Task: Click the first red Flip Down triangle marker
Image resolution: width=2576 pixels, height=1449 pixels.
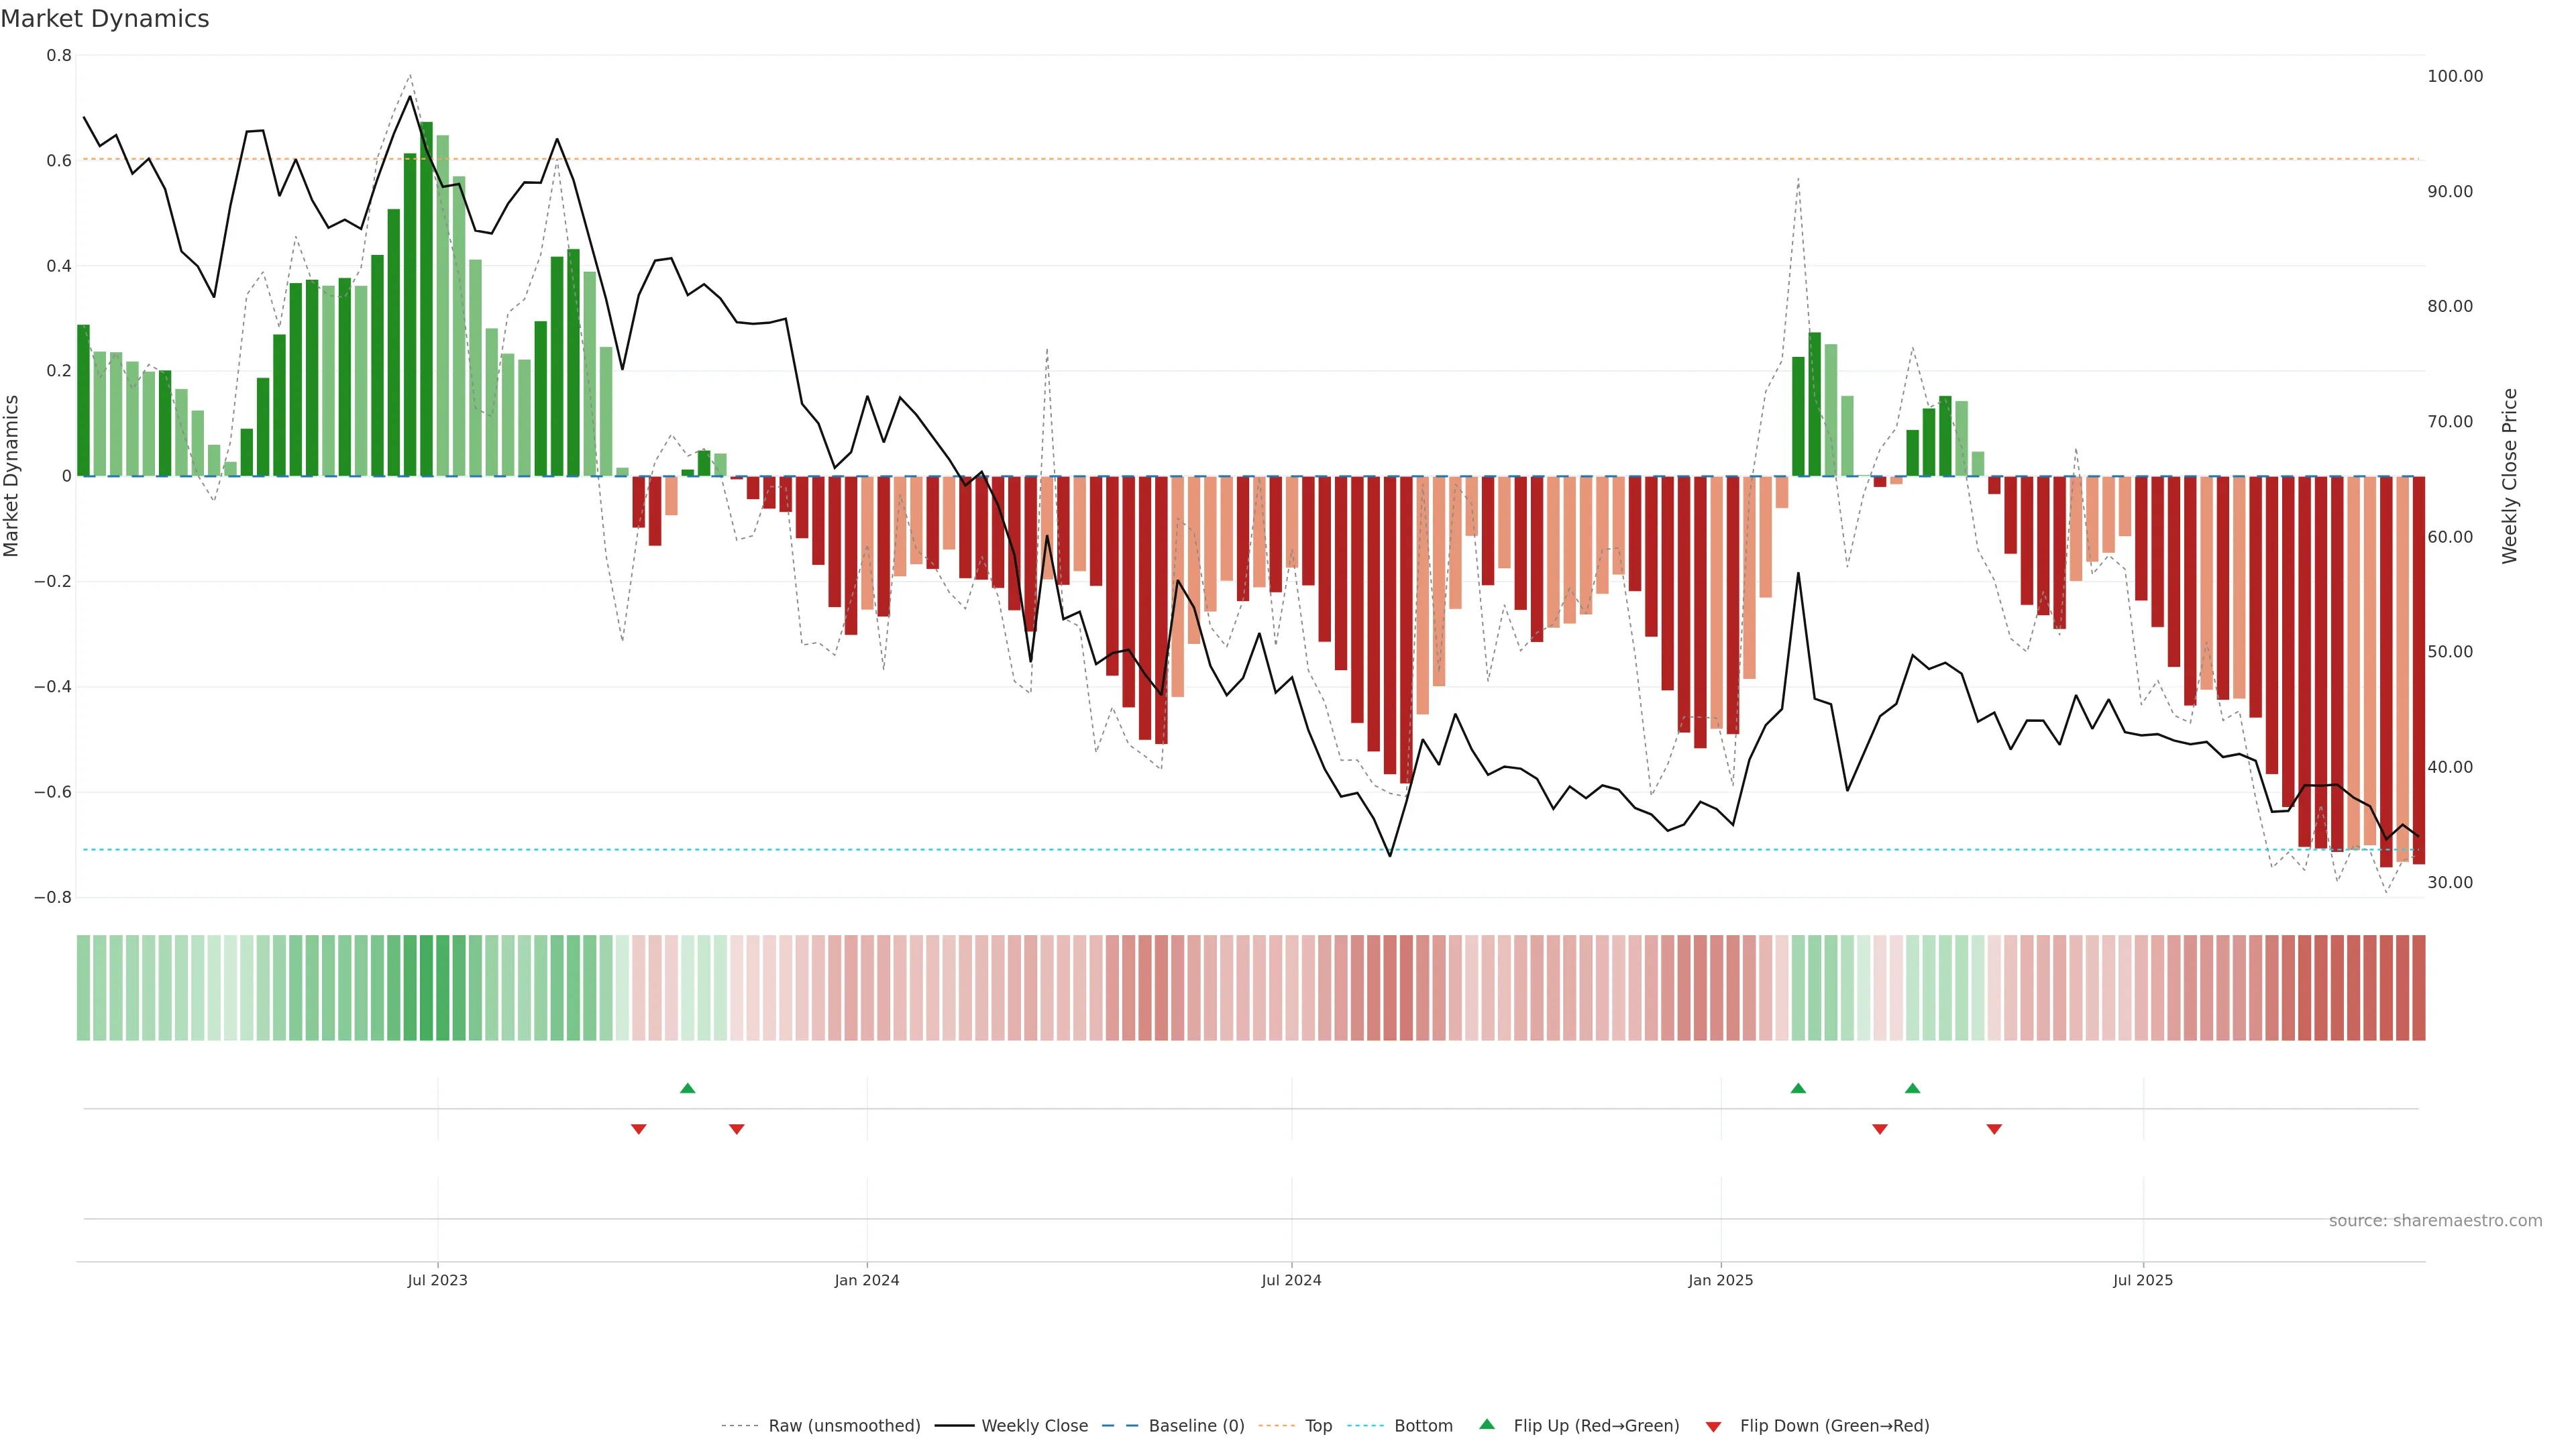Action: [x=638, y=1129]
